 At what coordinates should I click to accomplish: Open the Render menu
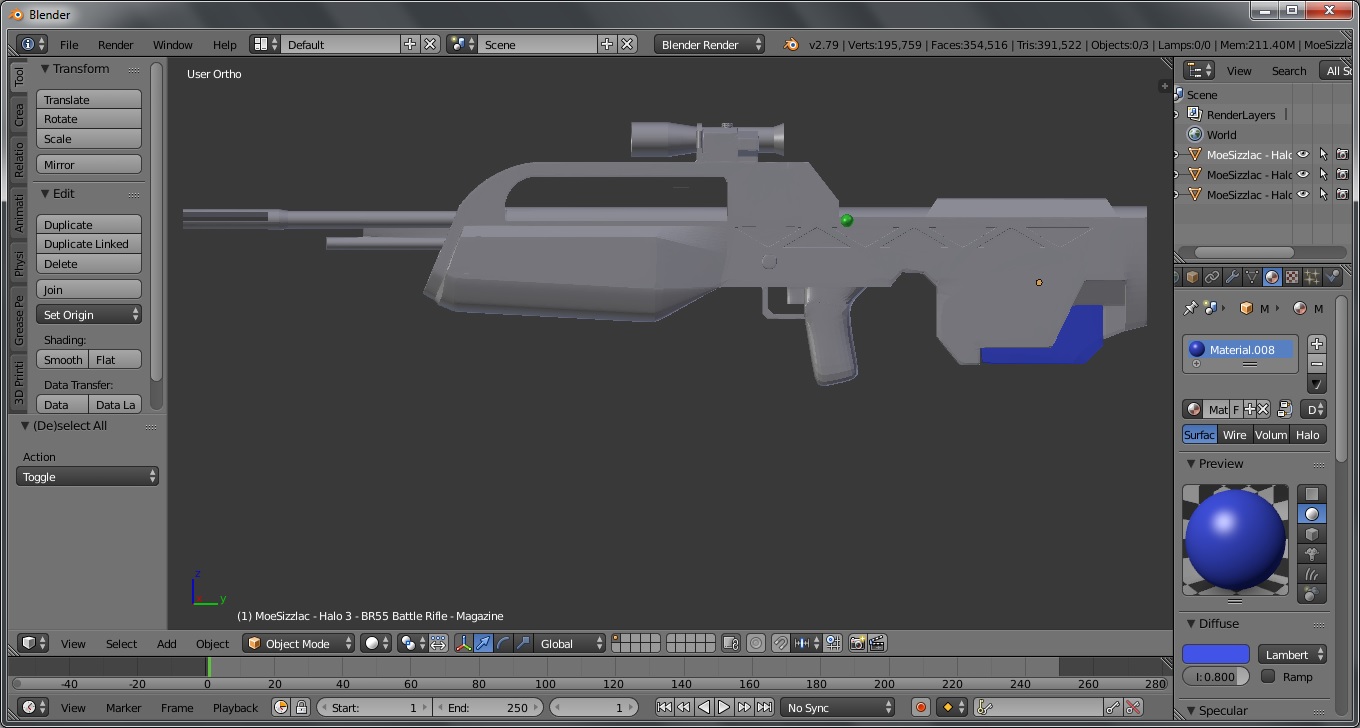pyautogui.click(x=115, y=45)
